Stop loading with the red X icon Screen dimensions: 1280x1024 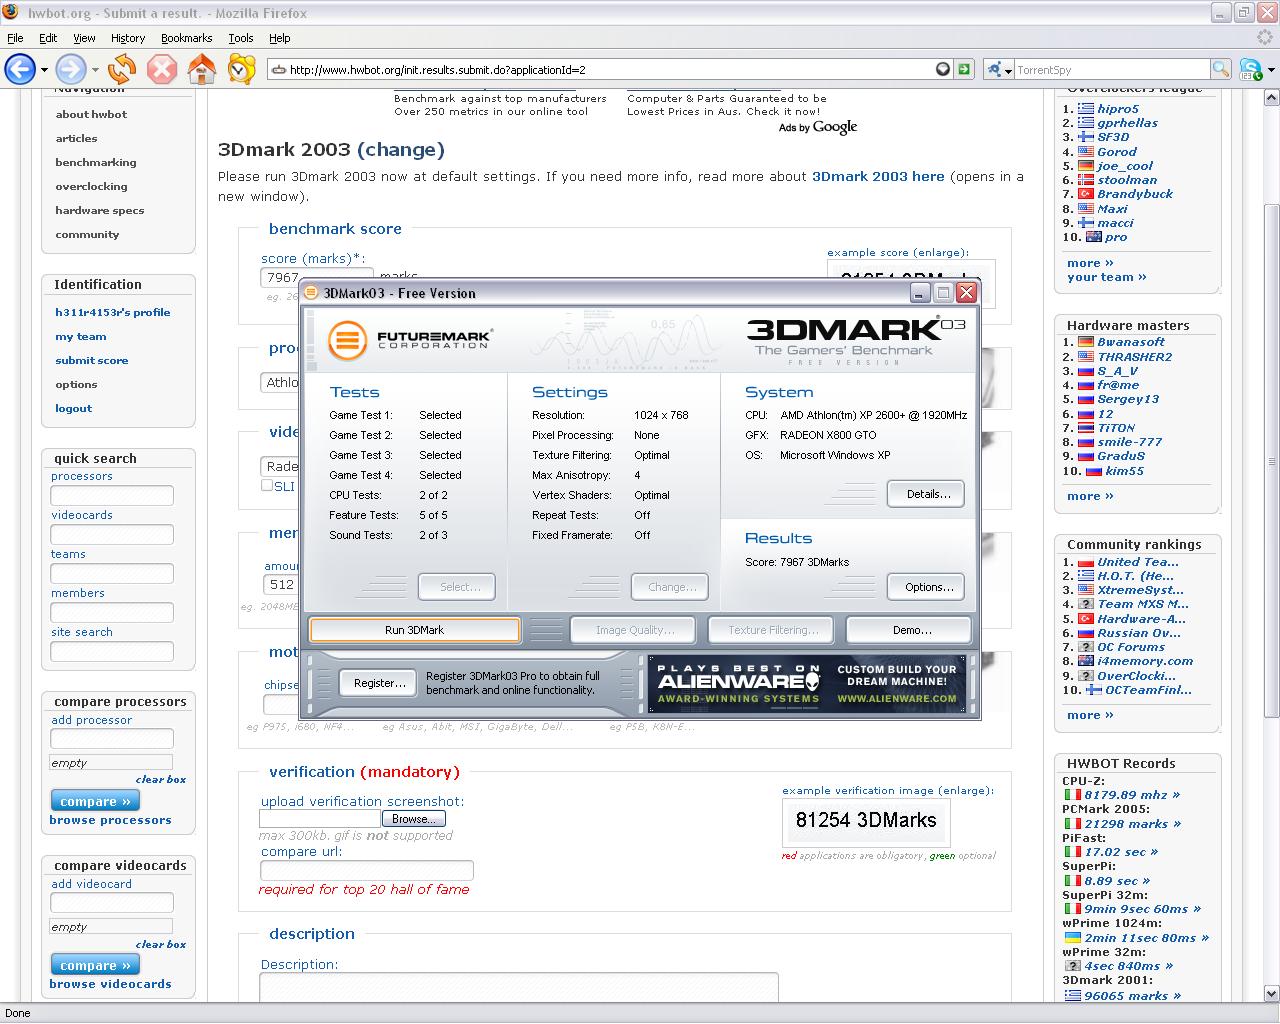click(162, 69)
